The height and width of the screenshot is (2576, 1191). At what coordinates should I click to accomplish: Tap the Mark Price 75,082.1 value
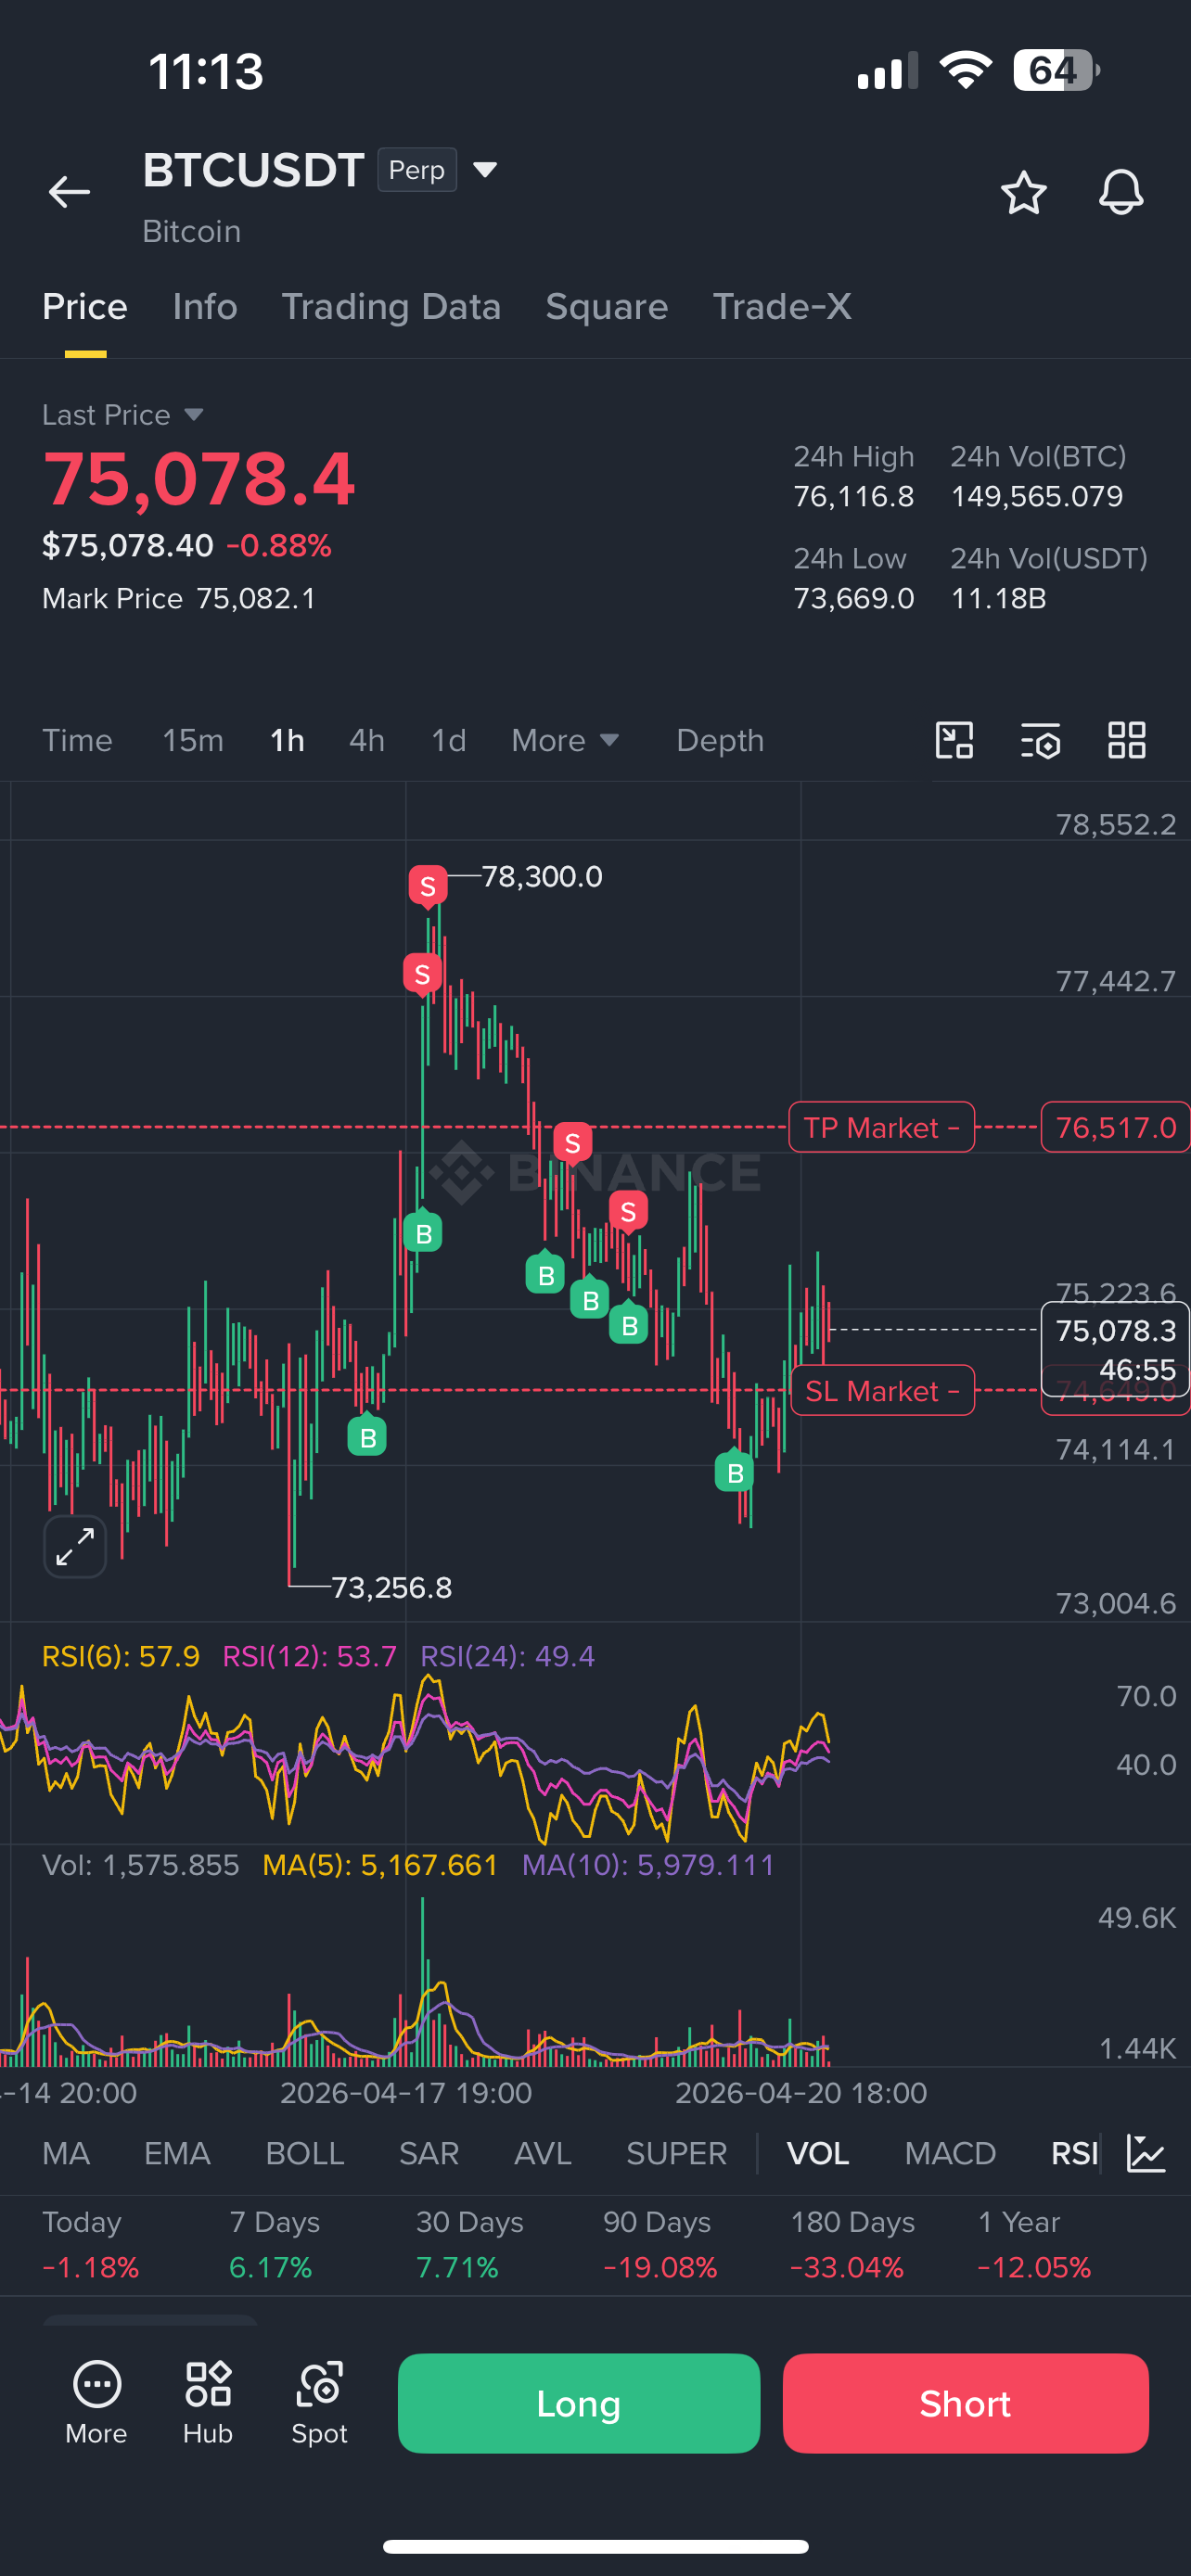coord(256,598)
